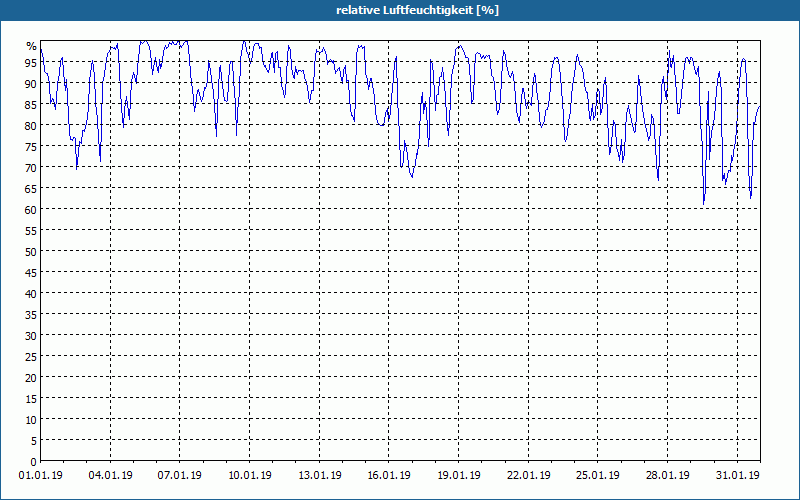The height and width of the screenshot is (500, 800).
Task: Choose the 22.01.19 date label
Action: [x=529, y=475]
